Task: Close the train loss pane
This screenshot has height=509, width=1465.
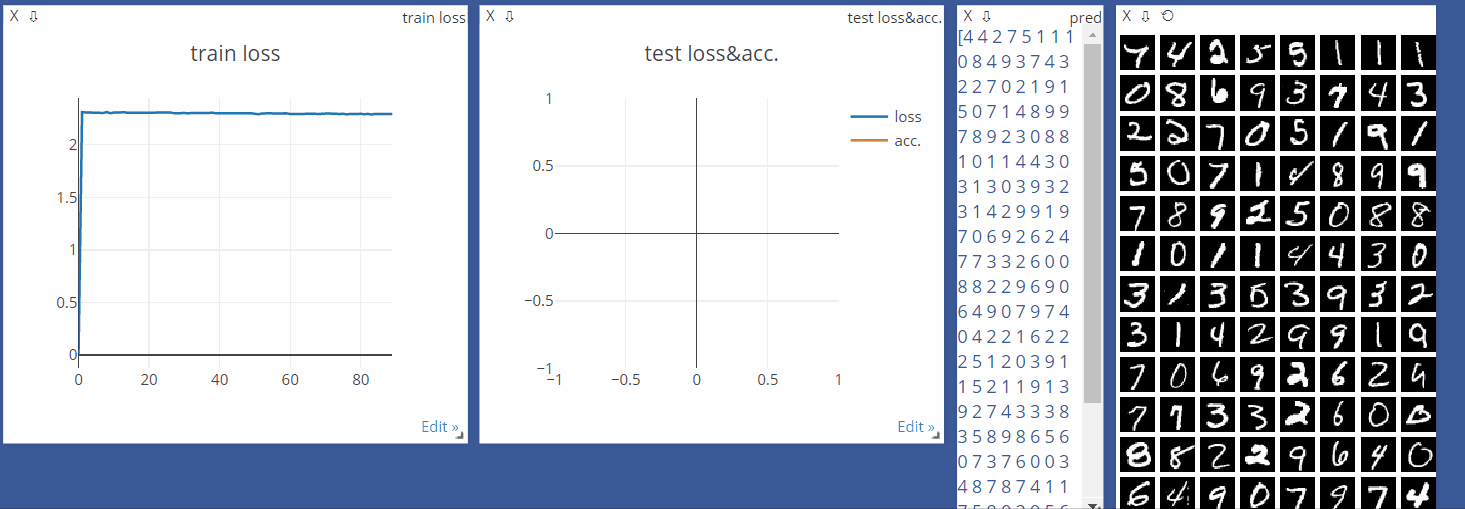Action: 14,16
